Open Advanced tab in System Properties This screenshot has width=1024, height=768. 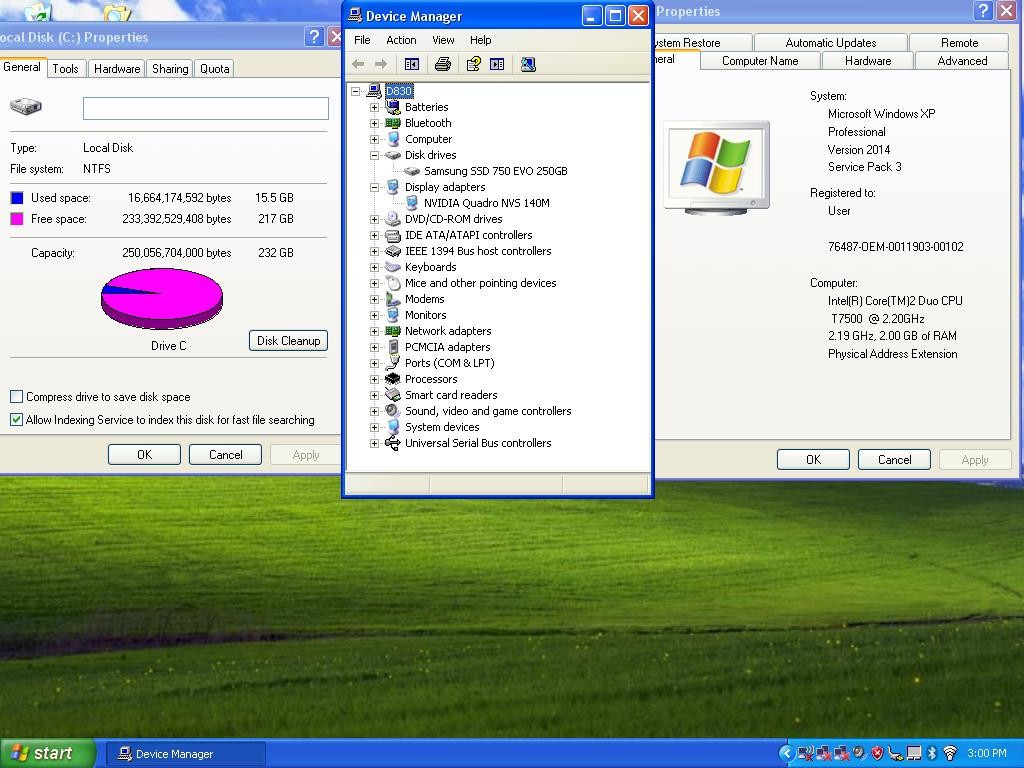tap(962, 61)
